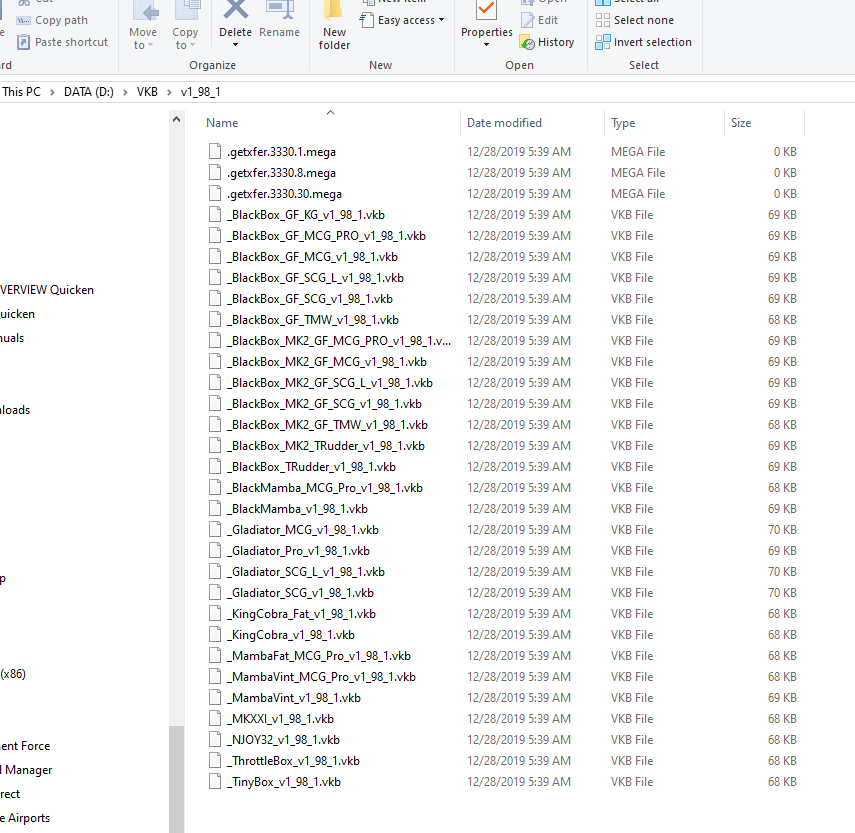The image size is (855, 833).
Task: Select _BlackBox_MK2_TRudder_v1_98_1.vkb
Action: (x=326, y=446)
